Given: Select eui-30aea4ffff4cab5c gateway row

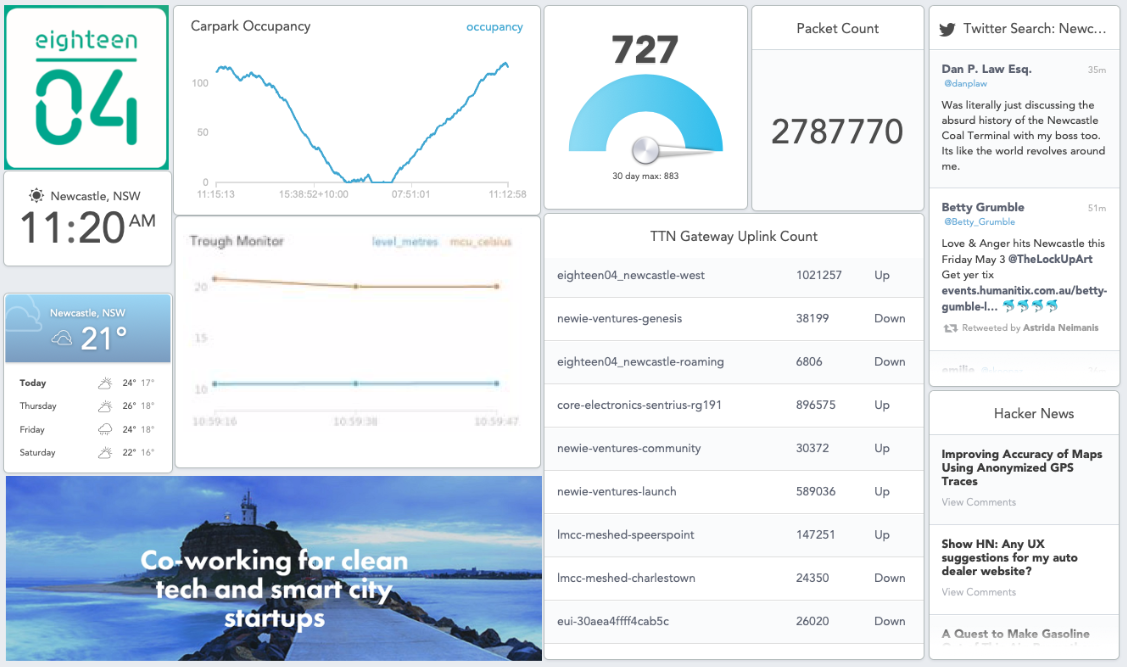Looking at the screenshot, I should 733,621.
